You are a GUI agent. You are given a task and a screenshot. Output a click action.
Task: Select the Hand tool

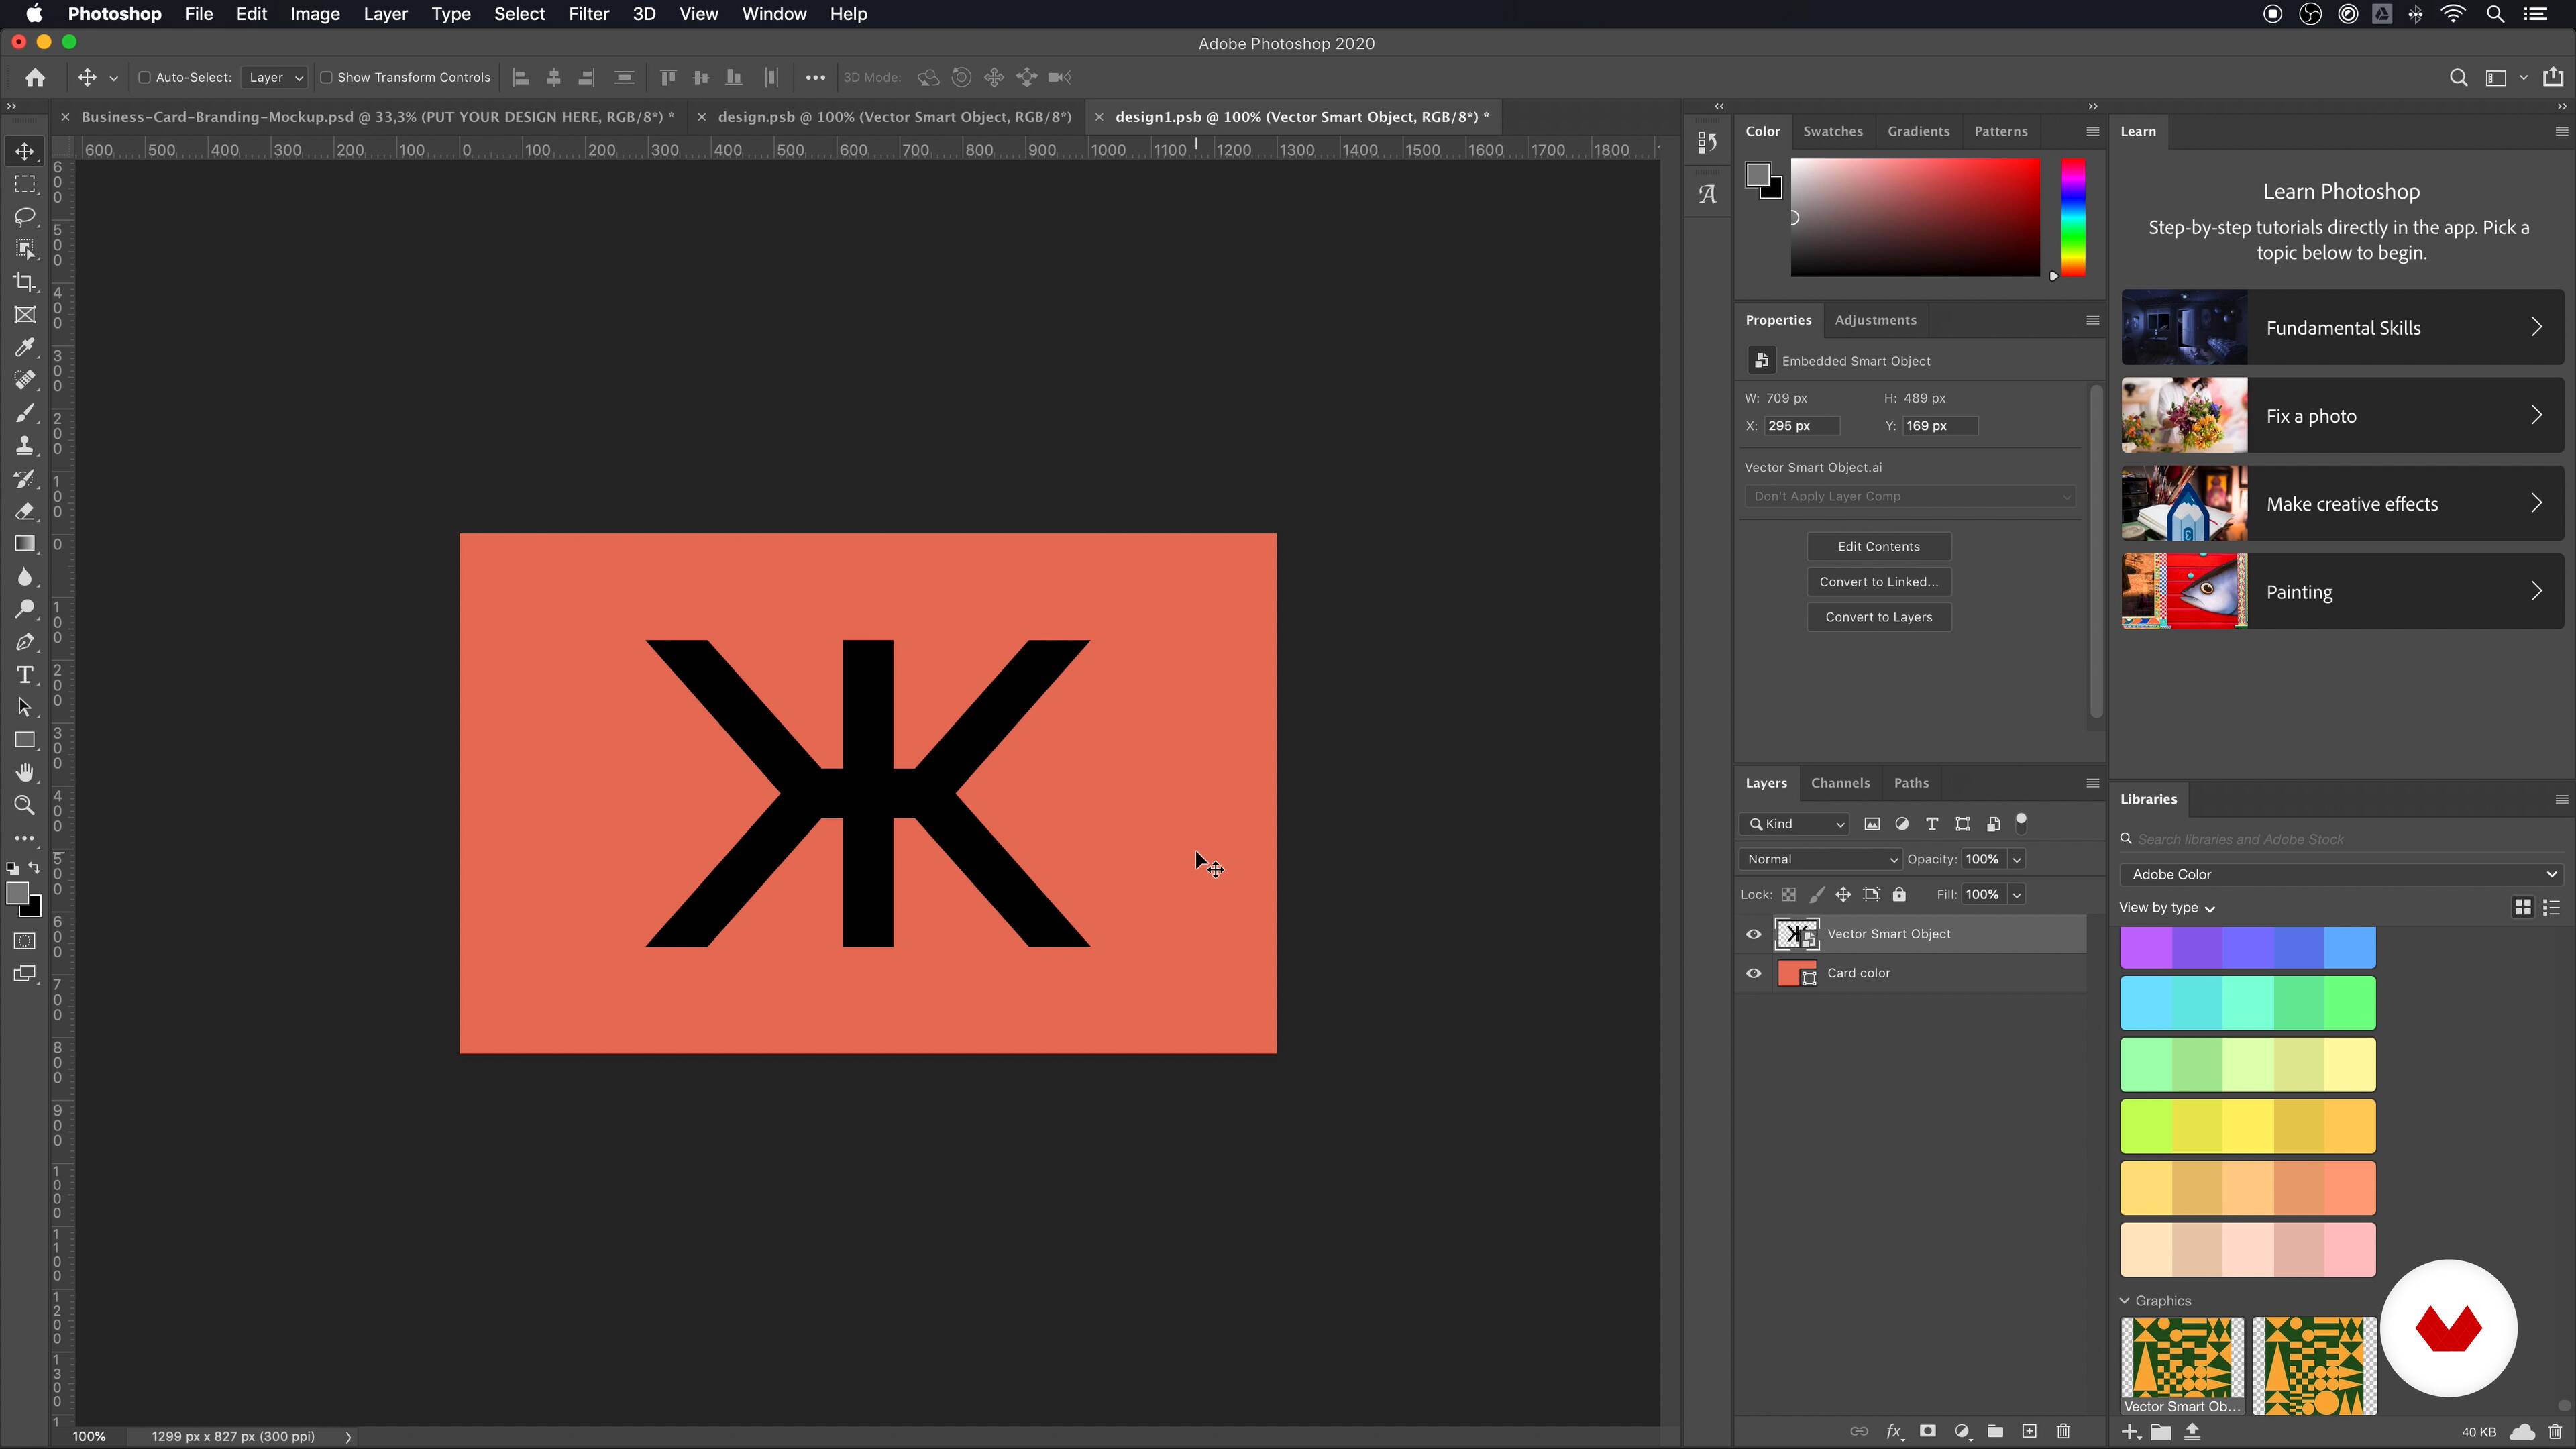25,772
